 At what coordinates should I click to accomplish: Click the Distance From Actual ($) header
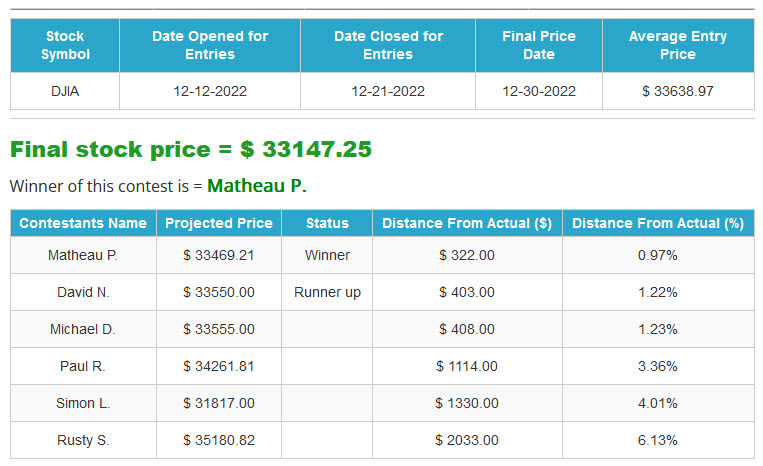tap(467, 223)
